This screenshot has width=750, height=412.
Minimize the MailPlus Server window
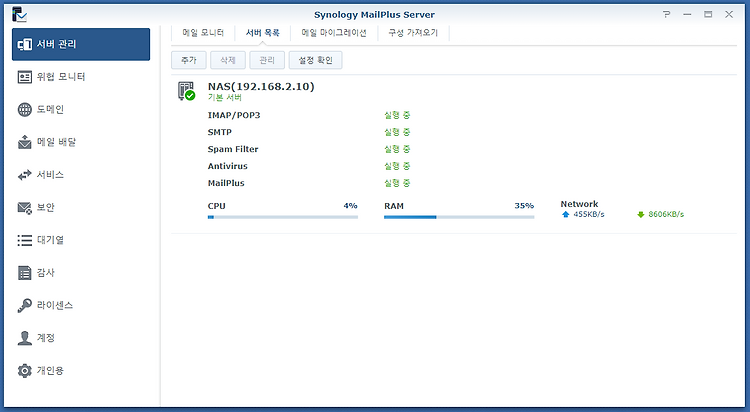click(x=687, y=14)
